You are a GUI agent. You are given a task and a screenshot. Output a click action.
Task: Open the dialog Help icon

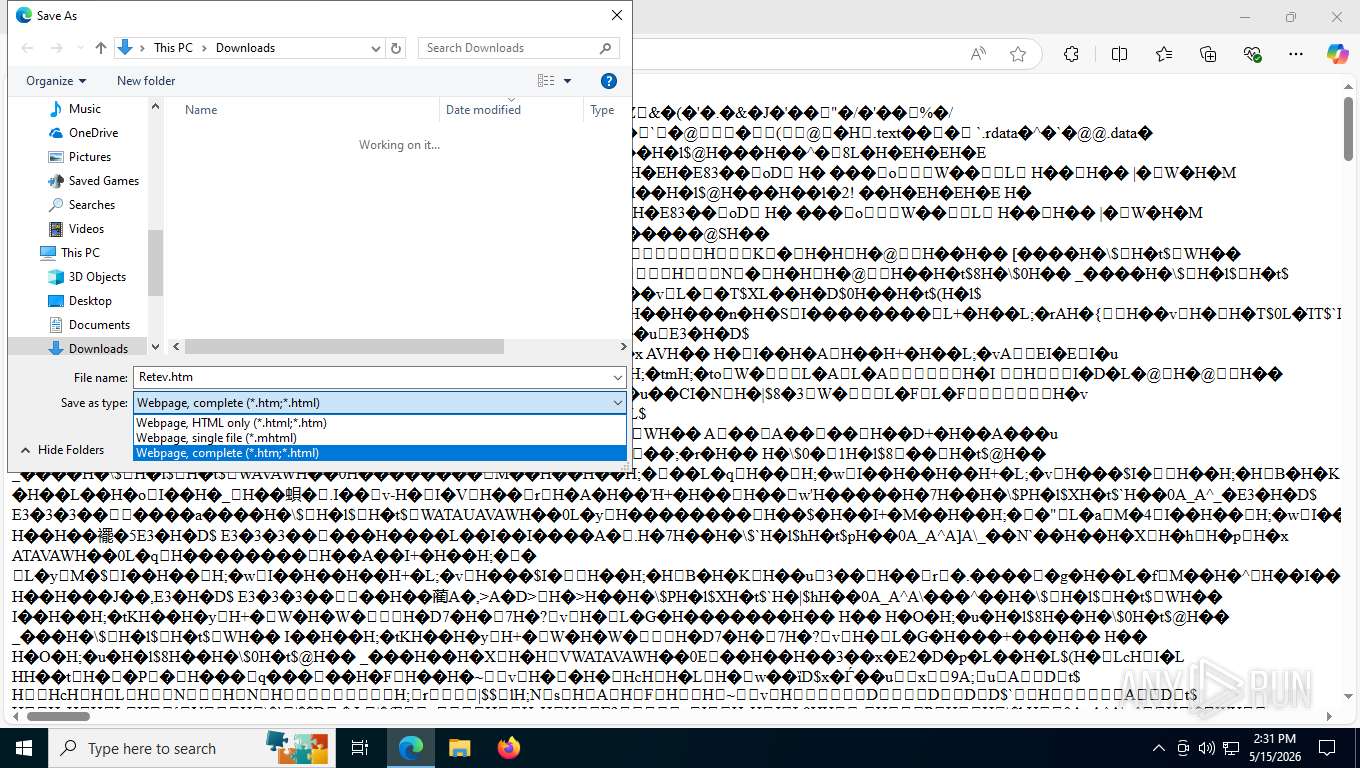coord(608,81)
